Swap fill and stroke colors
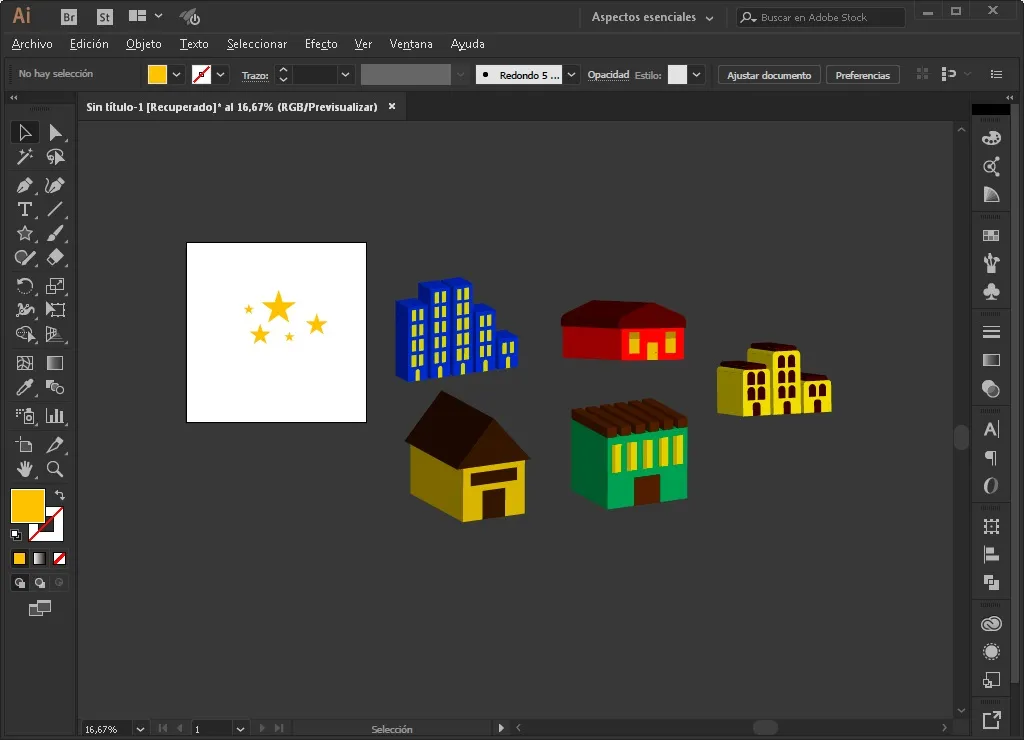1024x740 pixels. [59, 494]
